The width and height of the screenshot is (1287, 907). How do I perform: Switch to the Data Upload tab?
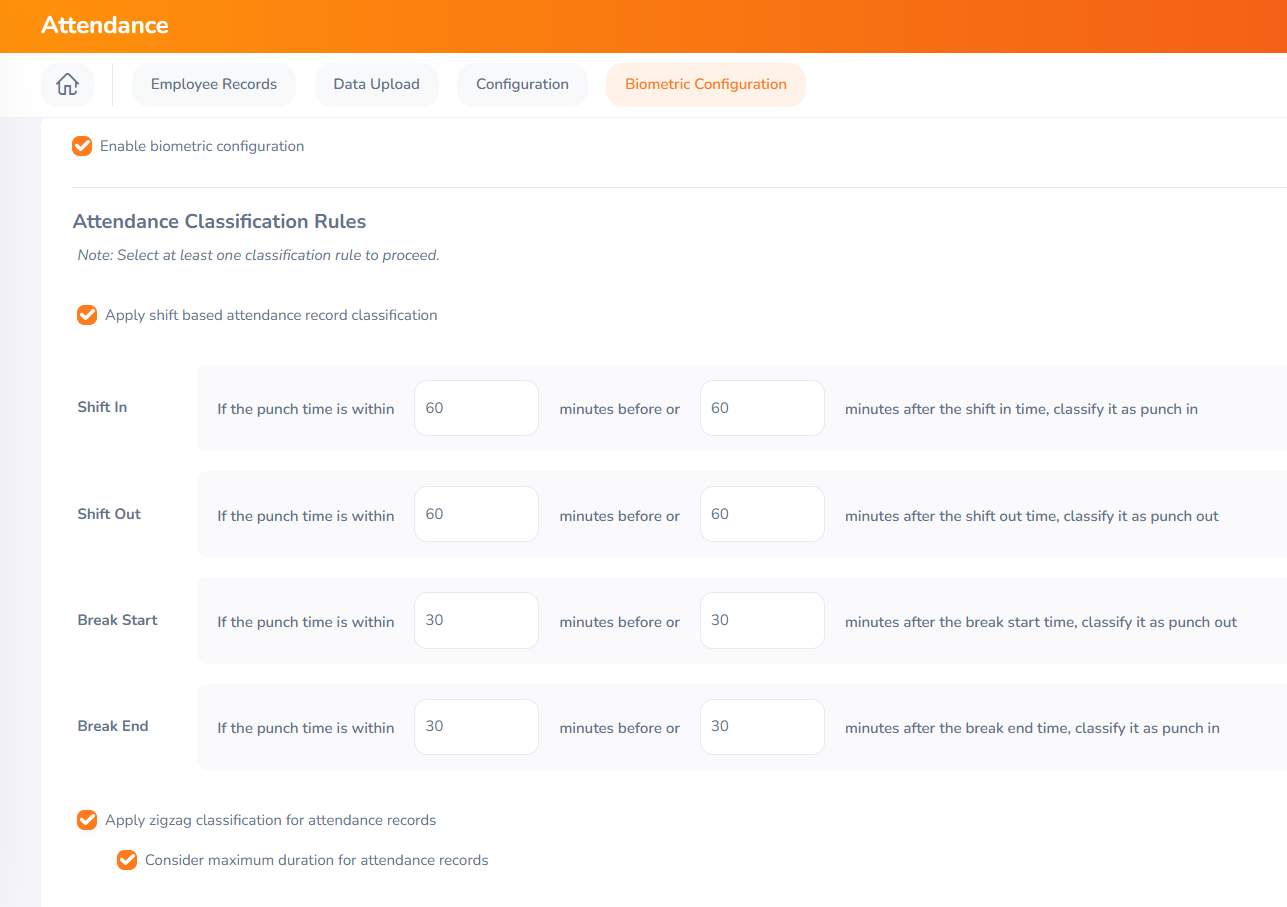tap(376, 84)
